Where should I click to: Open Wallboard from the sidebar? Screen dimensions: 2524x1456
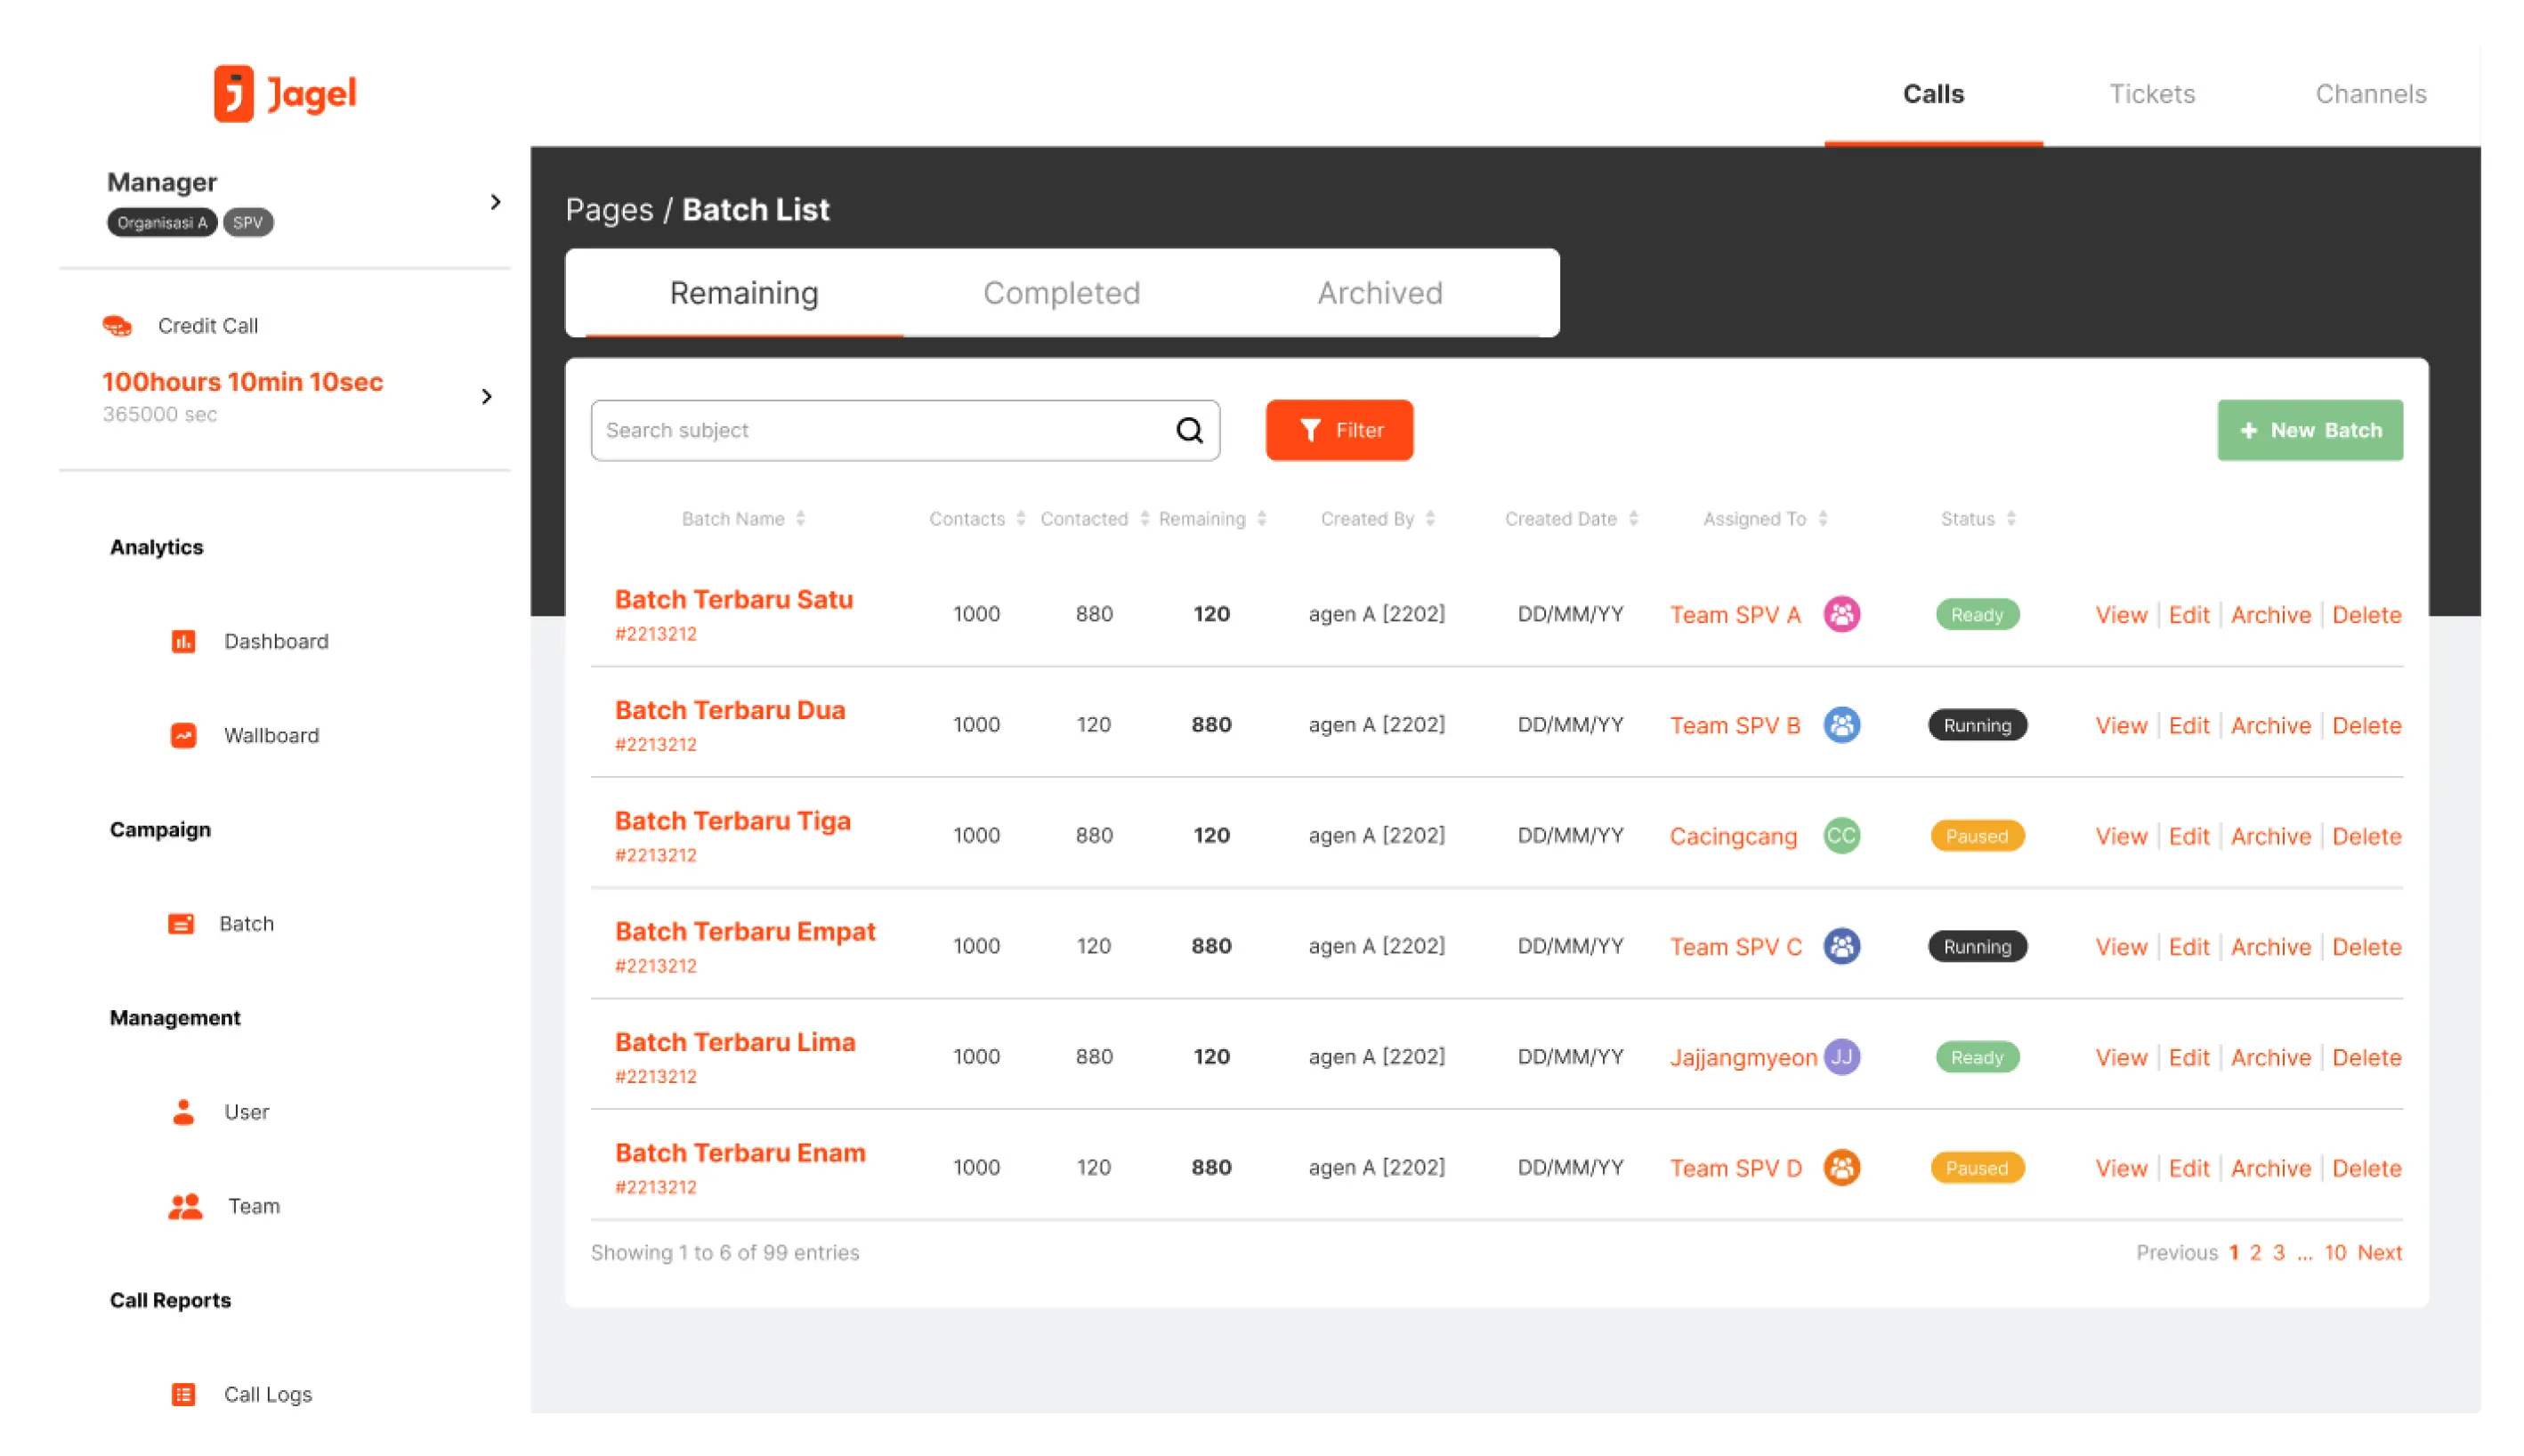pyautogui.click(x=270, y=735)
